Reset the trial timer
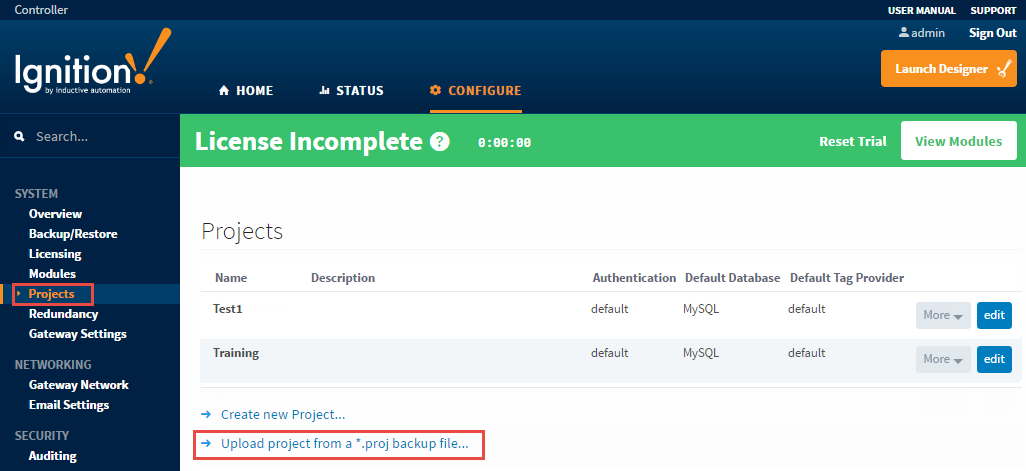 click(x=853, y=141)
